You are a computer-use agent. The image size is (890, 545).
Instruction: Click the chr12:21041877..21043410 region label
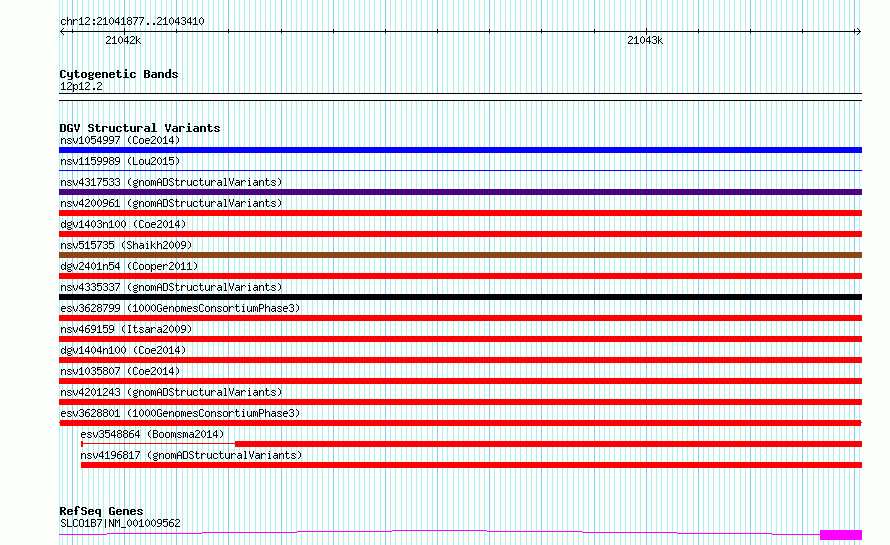click(x=132, y=21)
